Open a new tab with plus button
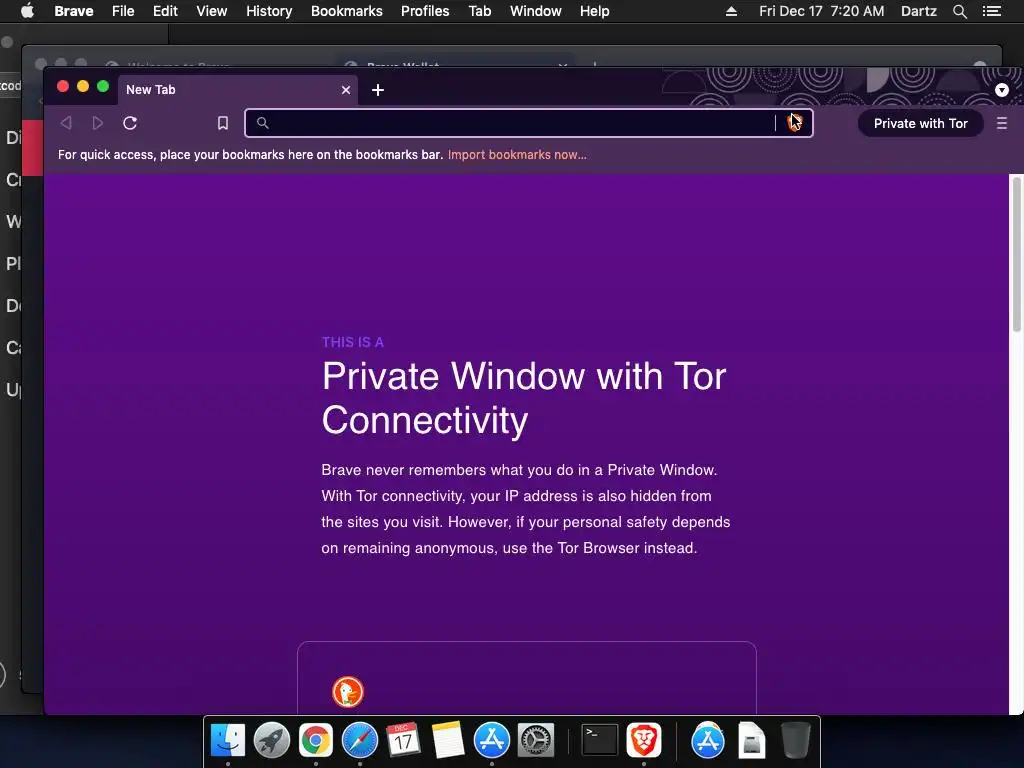Viewport: 1024px width, 768px height. (x=377, y=90)
